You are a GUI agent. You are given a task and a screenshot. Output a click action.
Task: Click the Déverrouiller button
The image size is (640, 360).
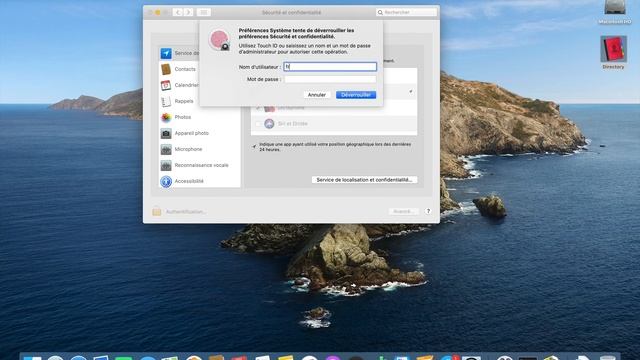point(356,95)
